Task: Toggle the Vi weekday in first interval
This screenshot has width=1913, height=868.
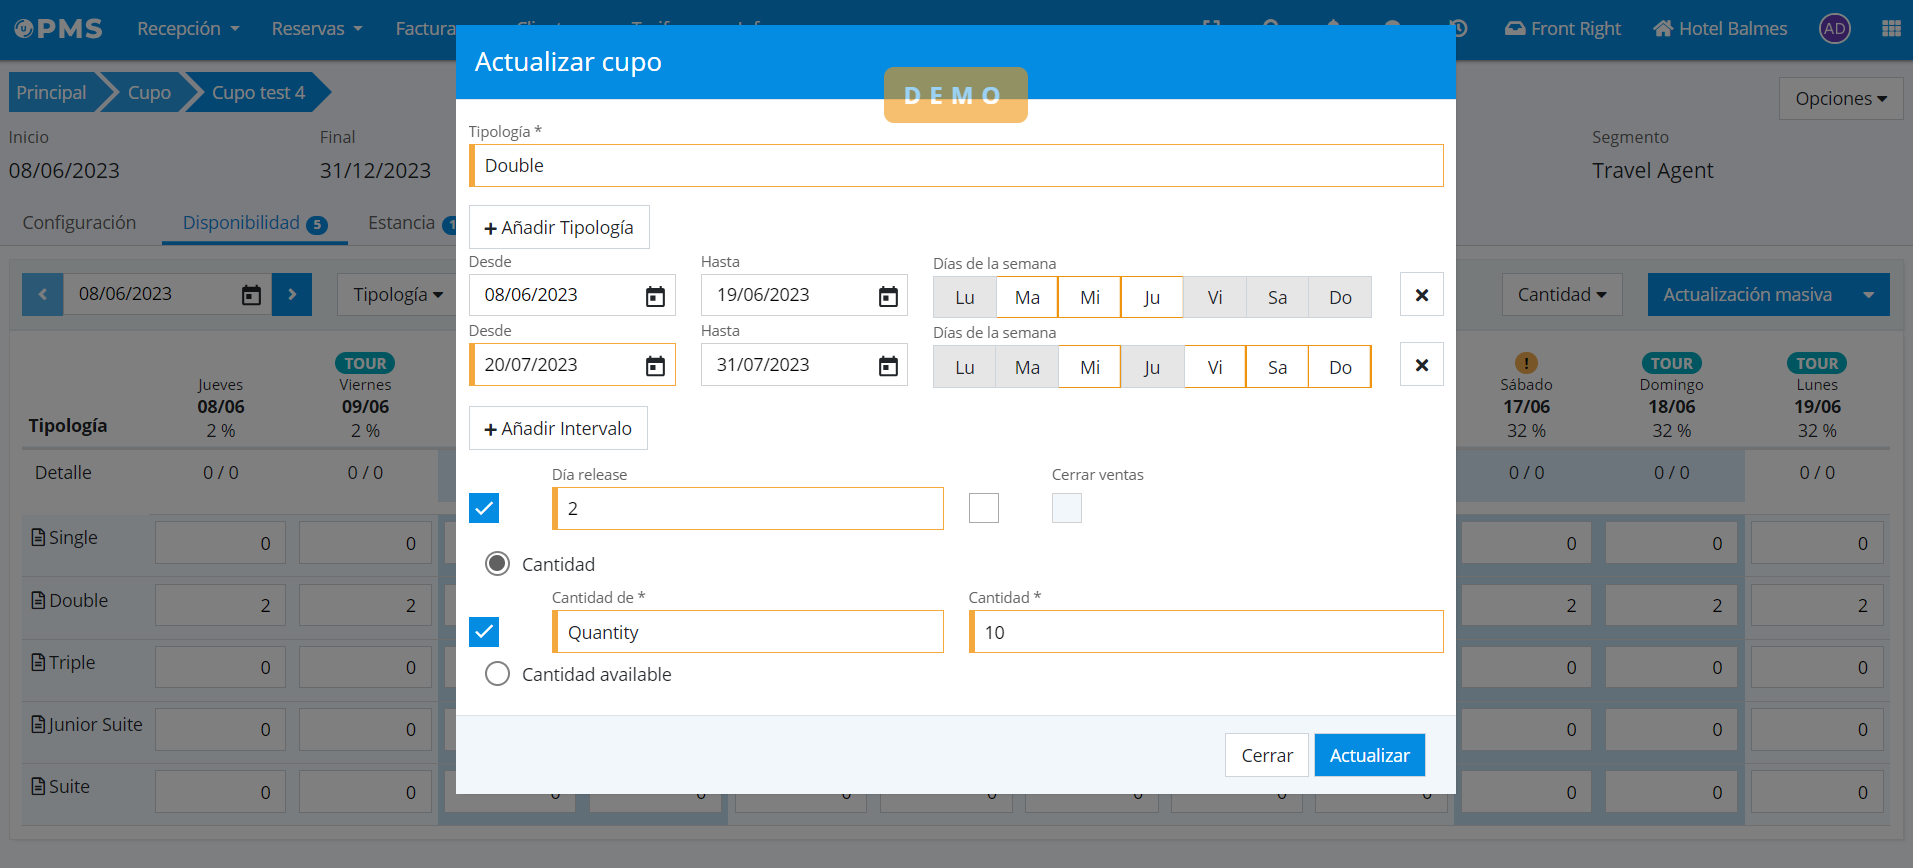Action: click(x=1214, y=297)
